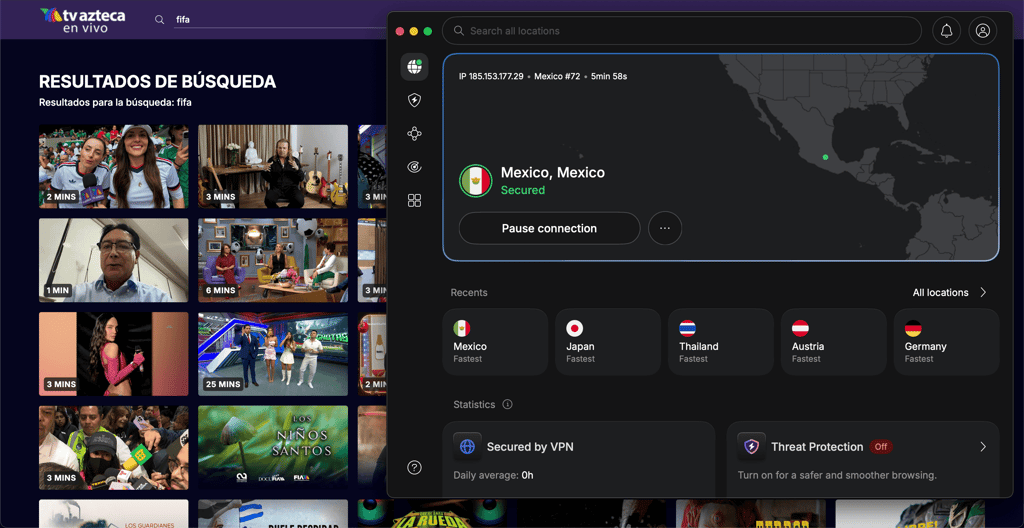The height and width of the screenshot is (528, 1024).
Task: Open the notifications bell
Action: coord(946,31)
